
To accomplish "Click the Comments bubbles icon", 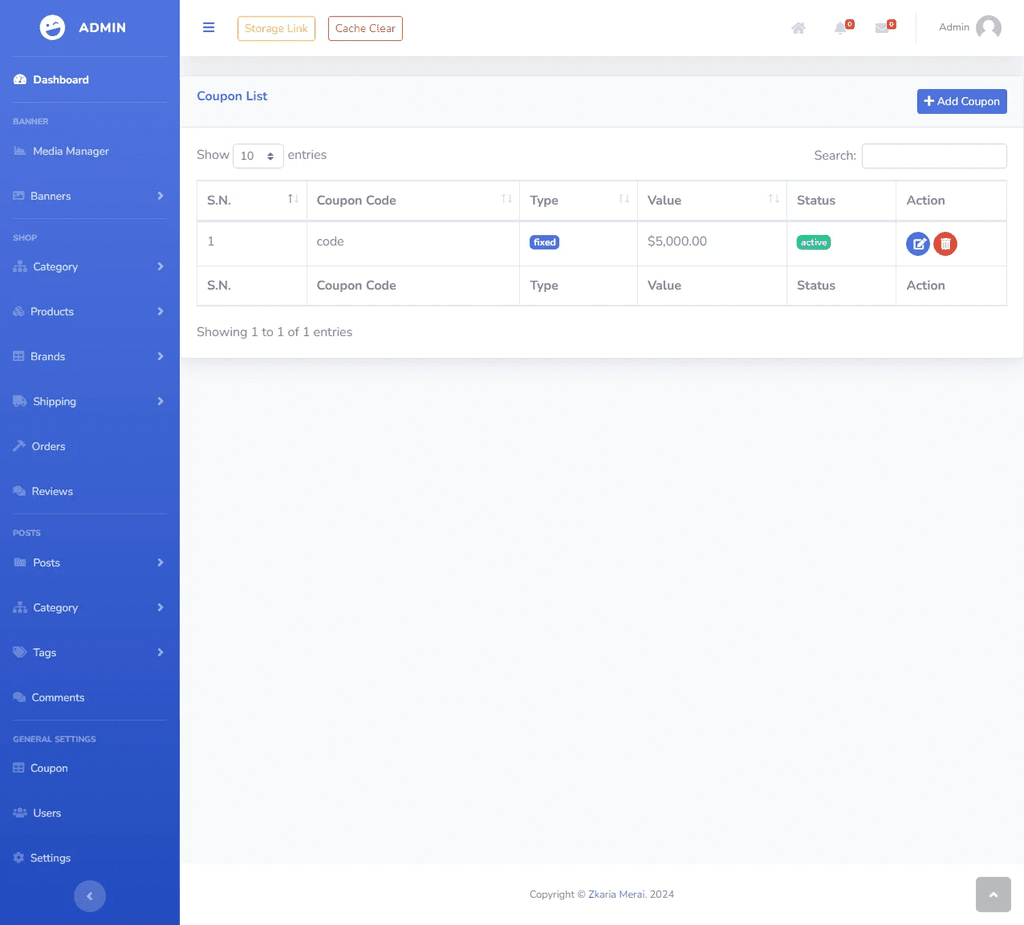I will tap(19, 697).
